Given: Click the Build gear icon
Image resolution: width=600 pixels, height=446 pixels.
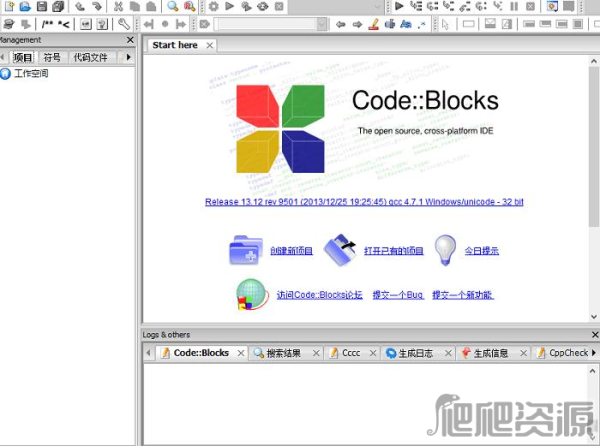Looking at the screenshot, I should pos(213,6).
